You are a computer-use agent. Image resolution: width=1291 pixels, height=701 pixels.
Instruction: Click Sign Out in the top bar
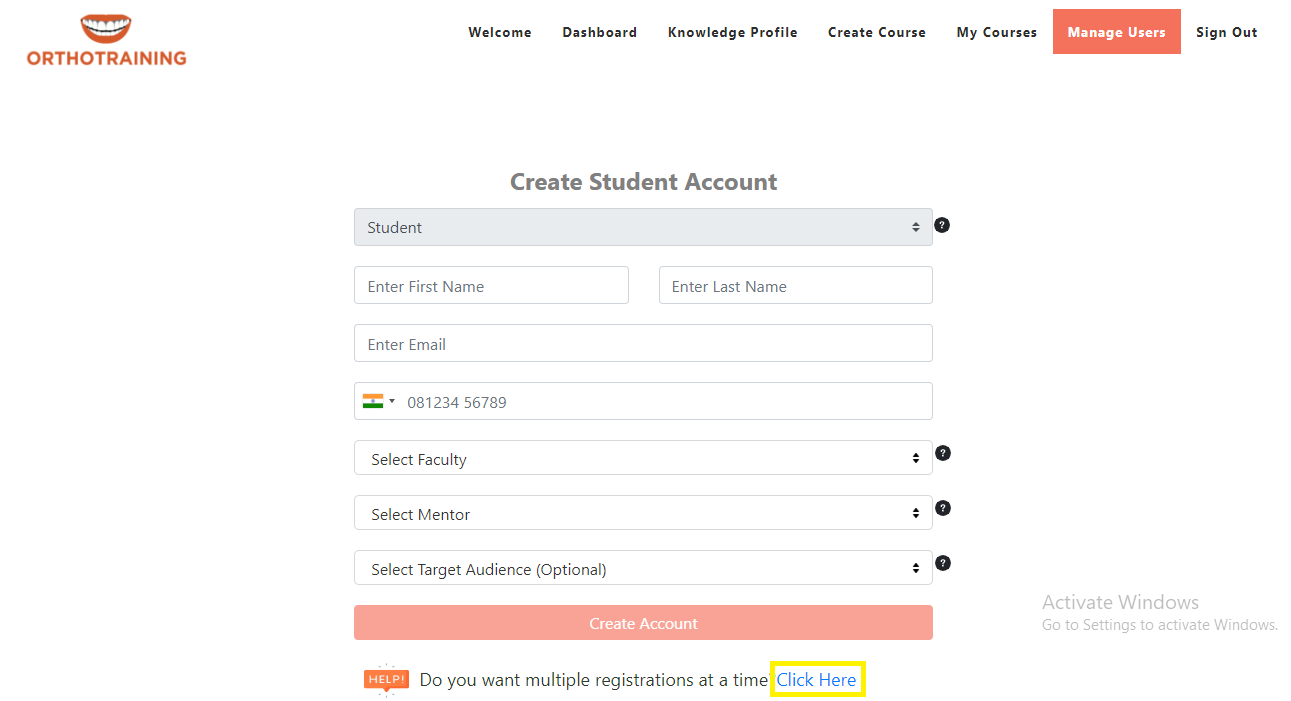click(1226, 32)
